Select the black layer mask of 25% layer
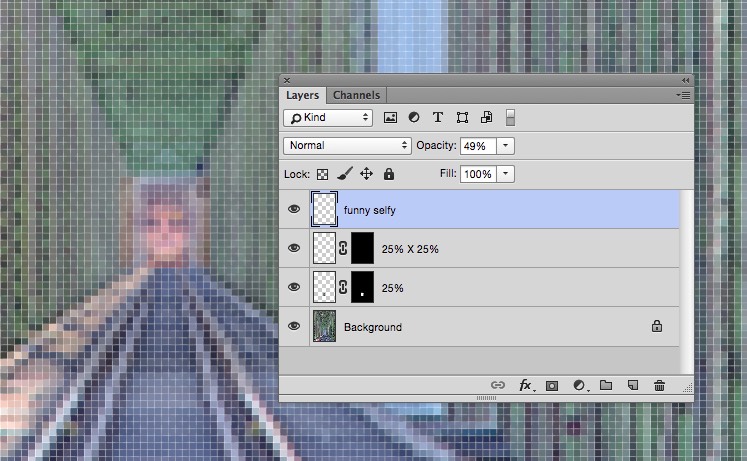Screen dimensions: 747x461 pos(361,287)
